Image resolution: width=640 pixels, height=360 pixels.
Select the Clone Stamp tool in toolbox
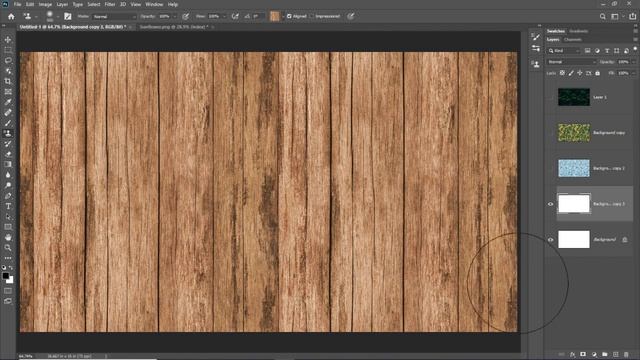[8, 133]
